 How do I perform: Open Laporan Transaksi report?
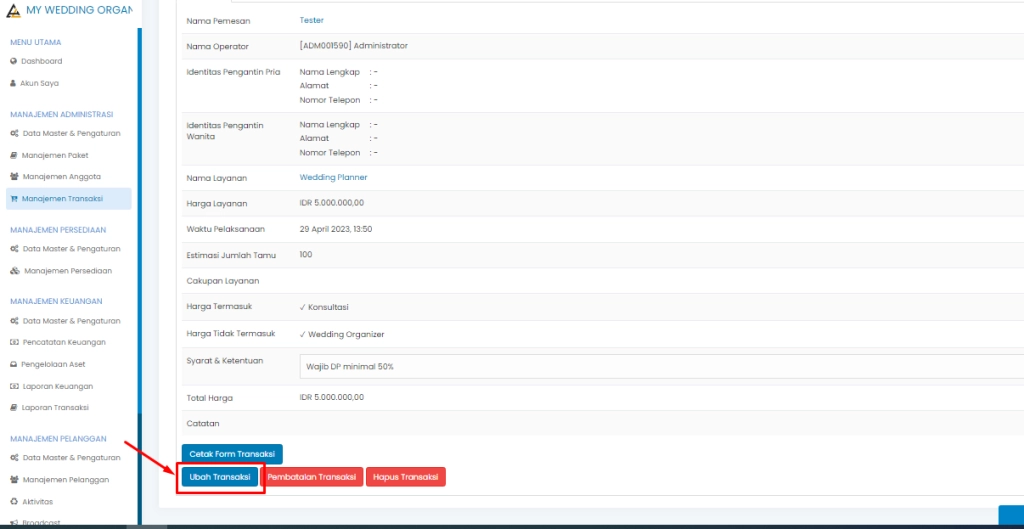55,408
